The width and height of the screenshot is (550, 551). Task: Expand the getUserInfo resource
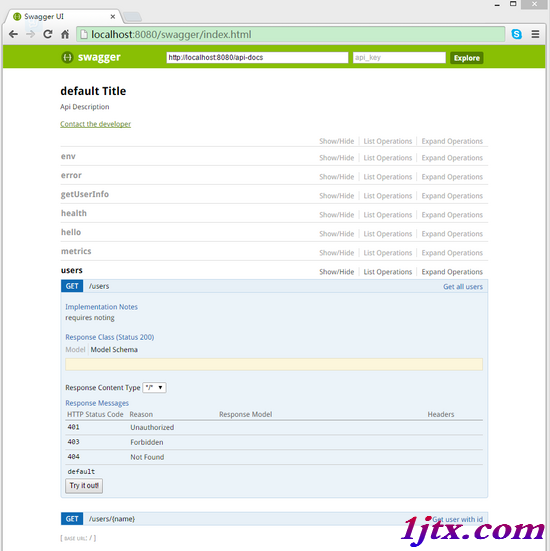pos(85,194)
